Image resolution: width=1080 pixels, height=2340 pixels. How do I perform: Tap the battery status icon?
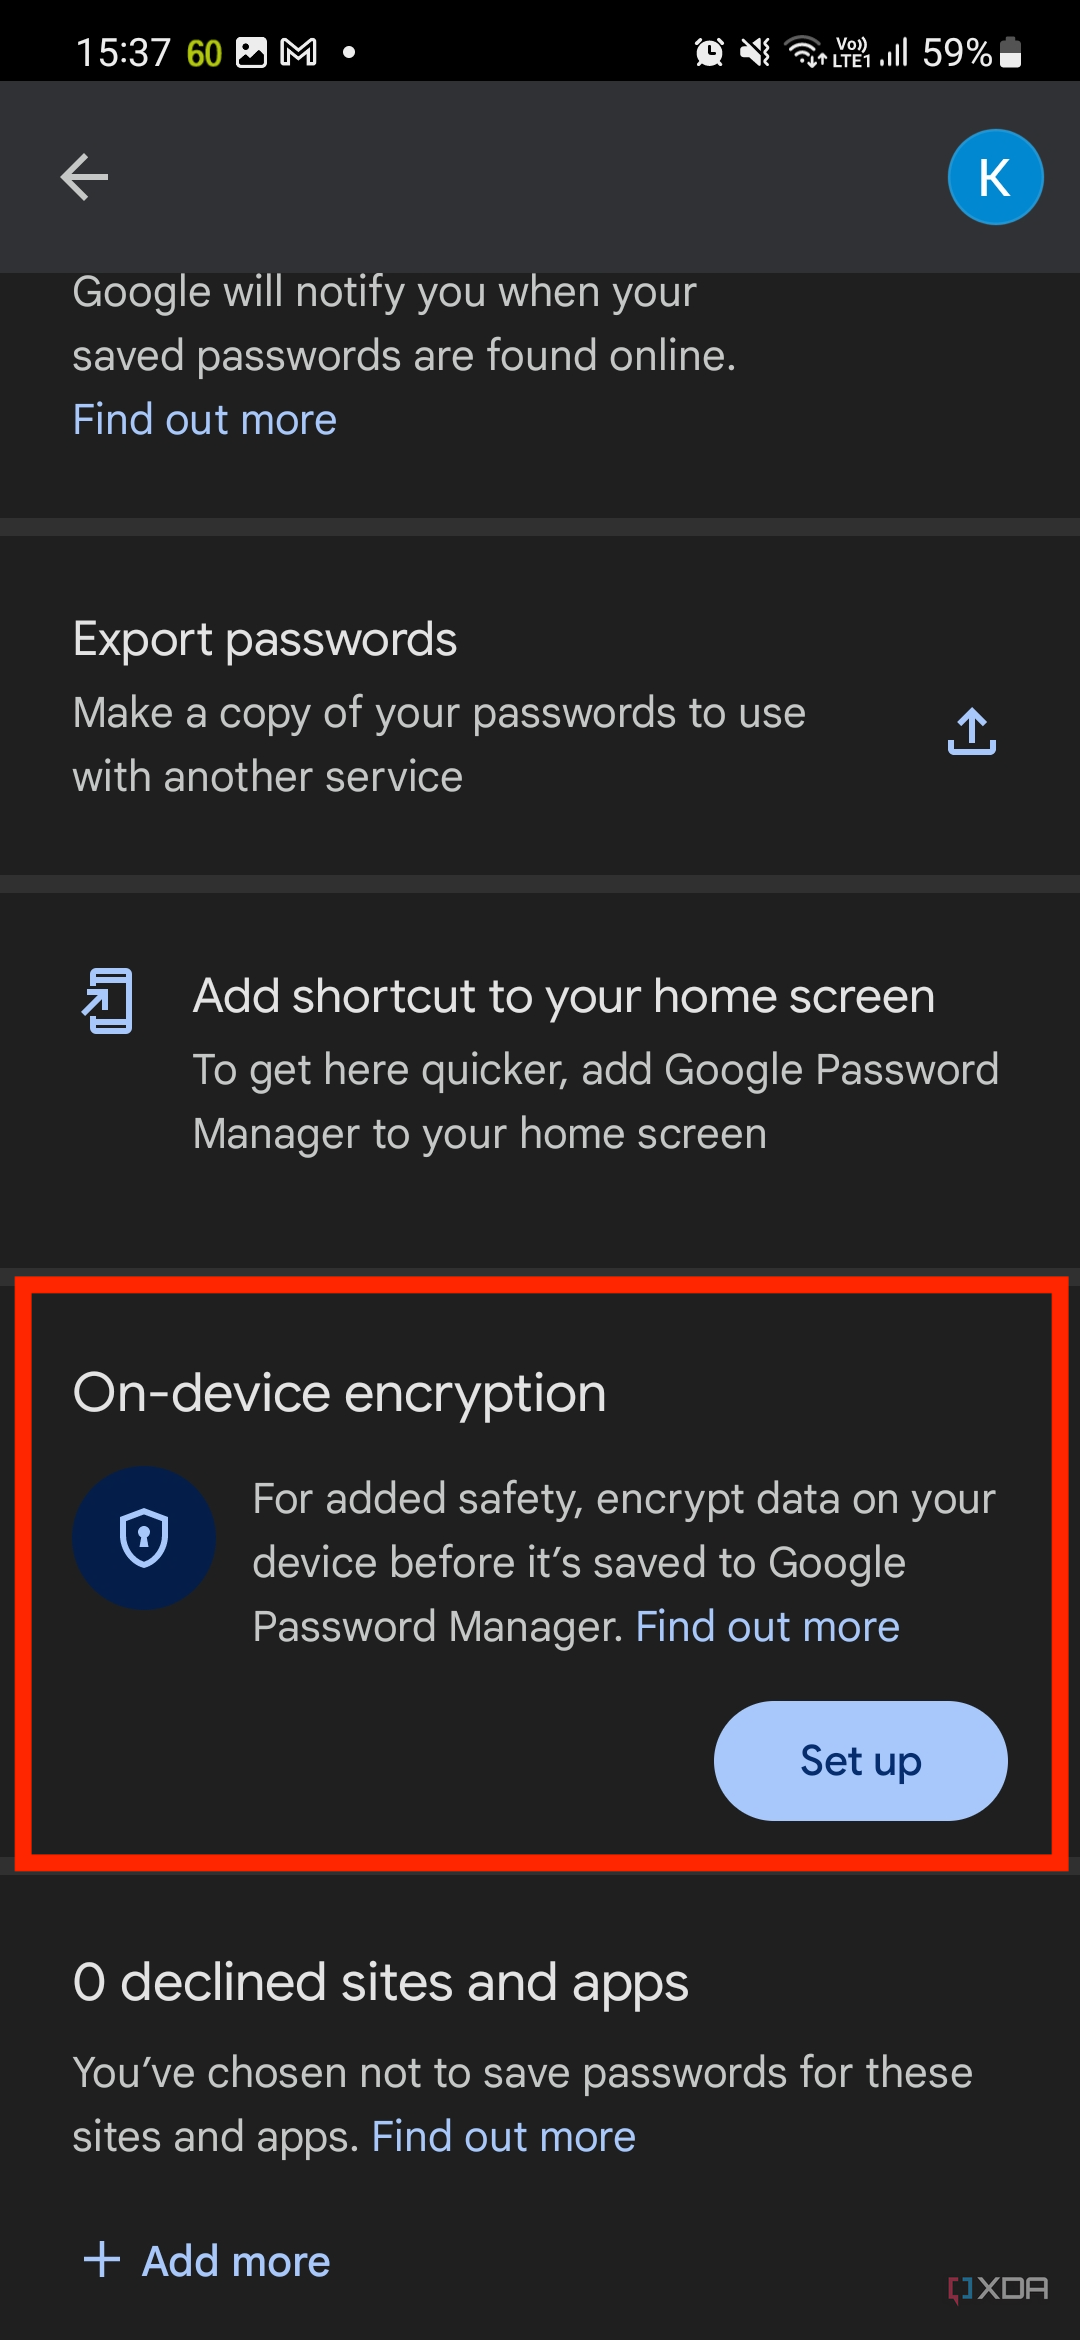[x=1011, y=51]
